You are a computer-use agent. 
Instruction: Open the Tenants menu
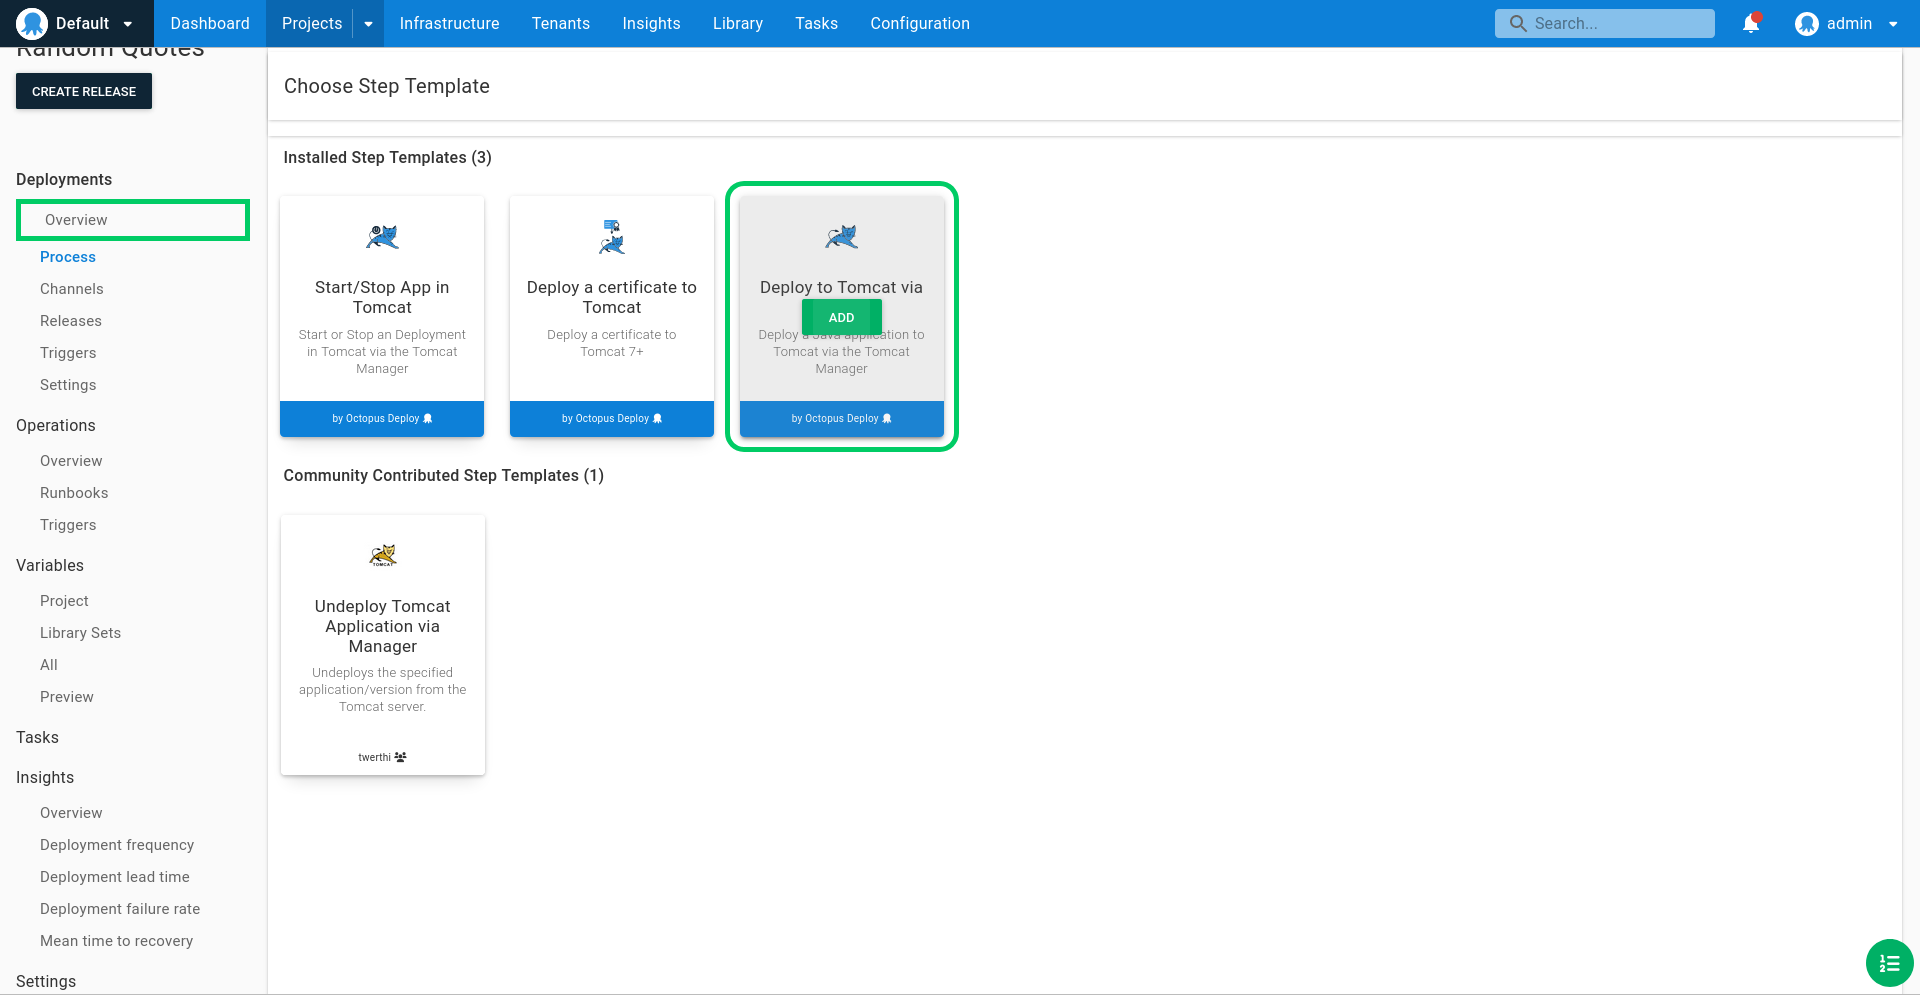pos(560,23)
